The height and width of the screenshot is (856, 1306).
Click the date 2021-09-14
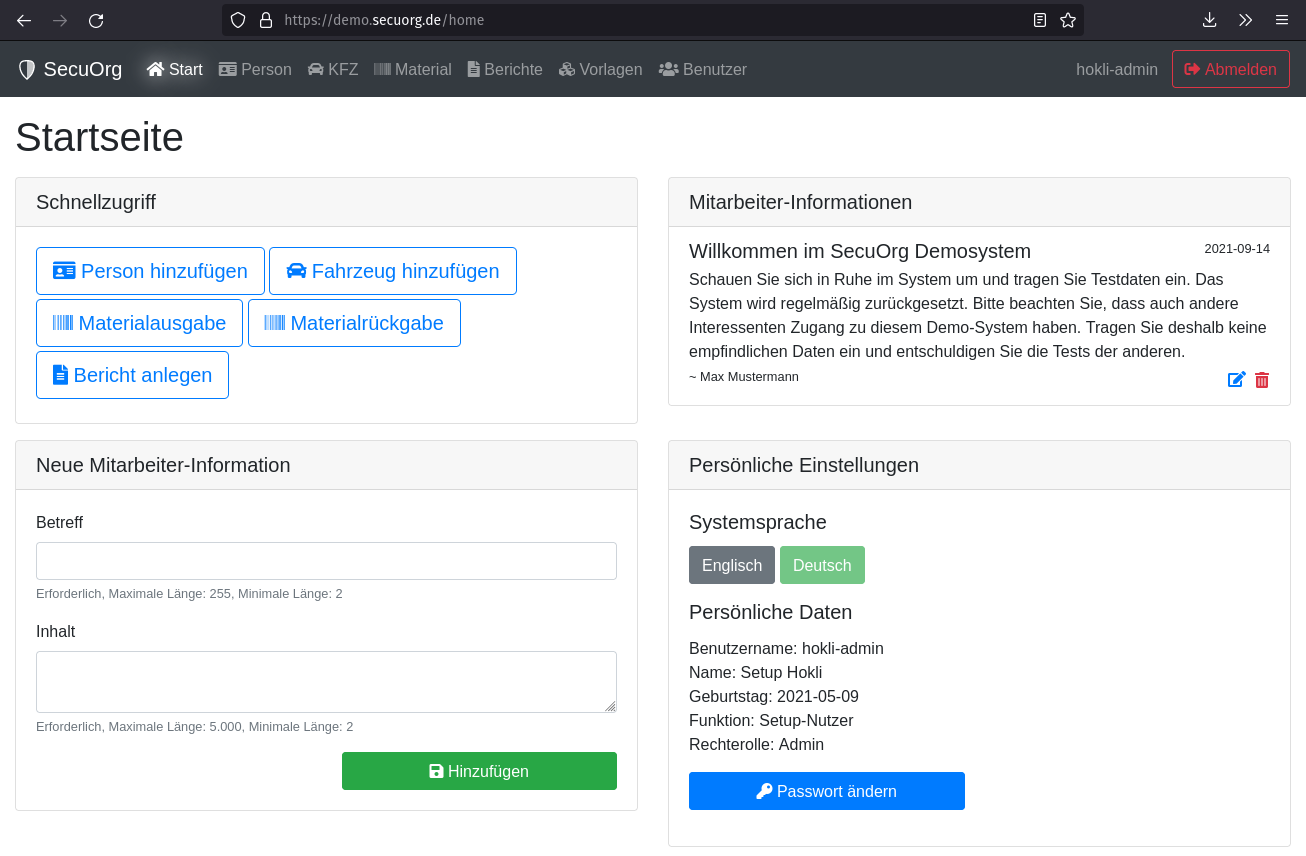(1237, 249)
